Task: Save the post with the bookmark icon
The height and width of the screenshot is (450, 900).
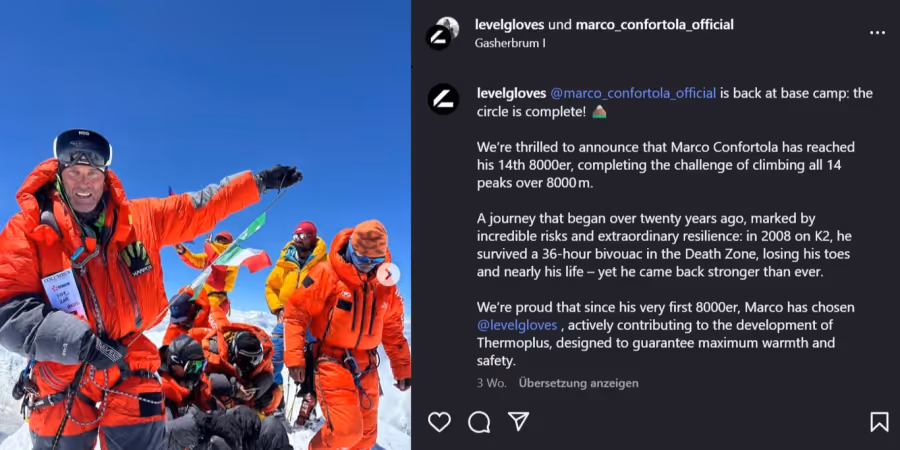Action: 879,422
